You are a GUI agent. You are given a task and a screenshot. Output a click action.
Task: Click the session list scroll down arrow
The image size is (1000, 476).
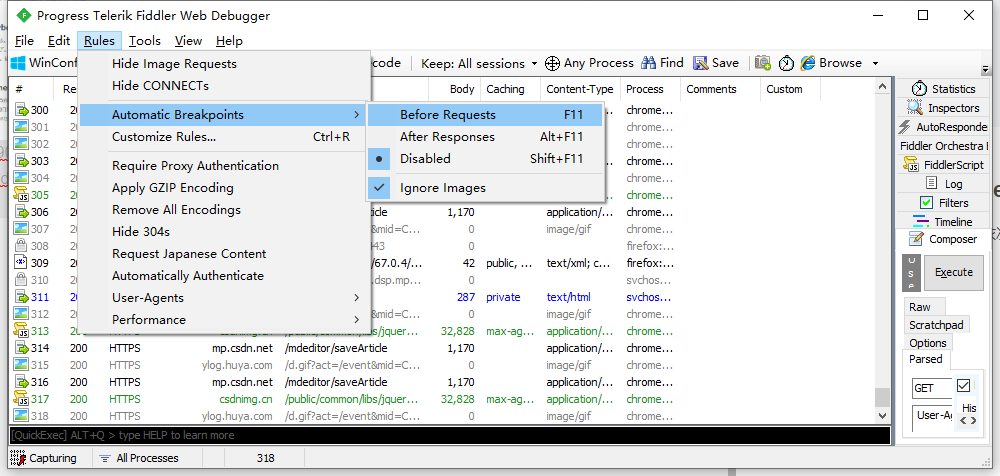point(882,415)
